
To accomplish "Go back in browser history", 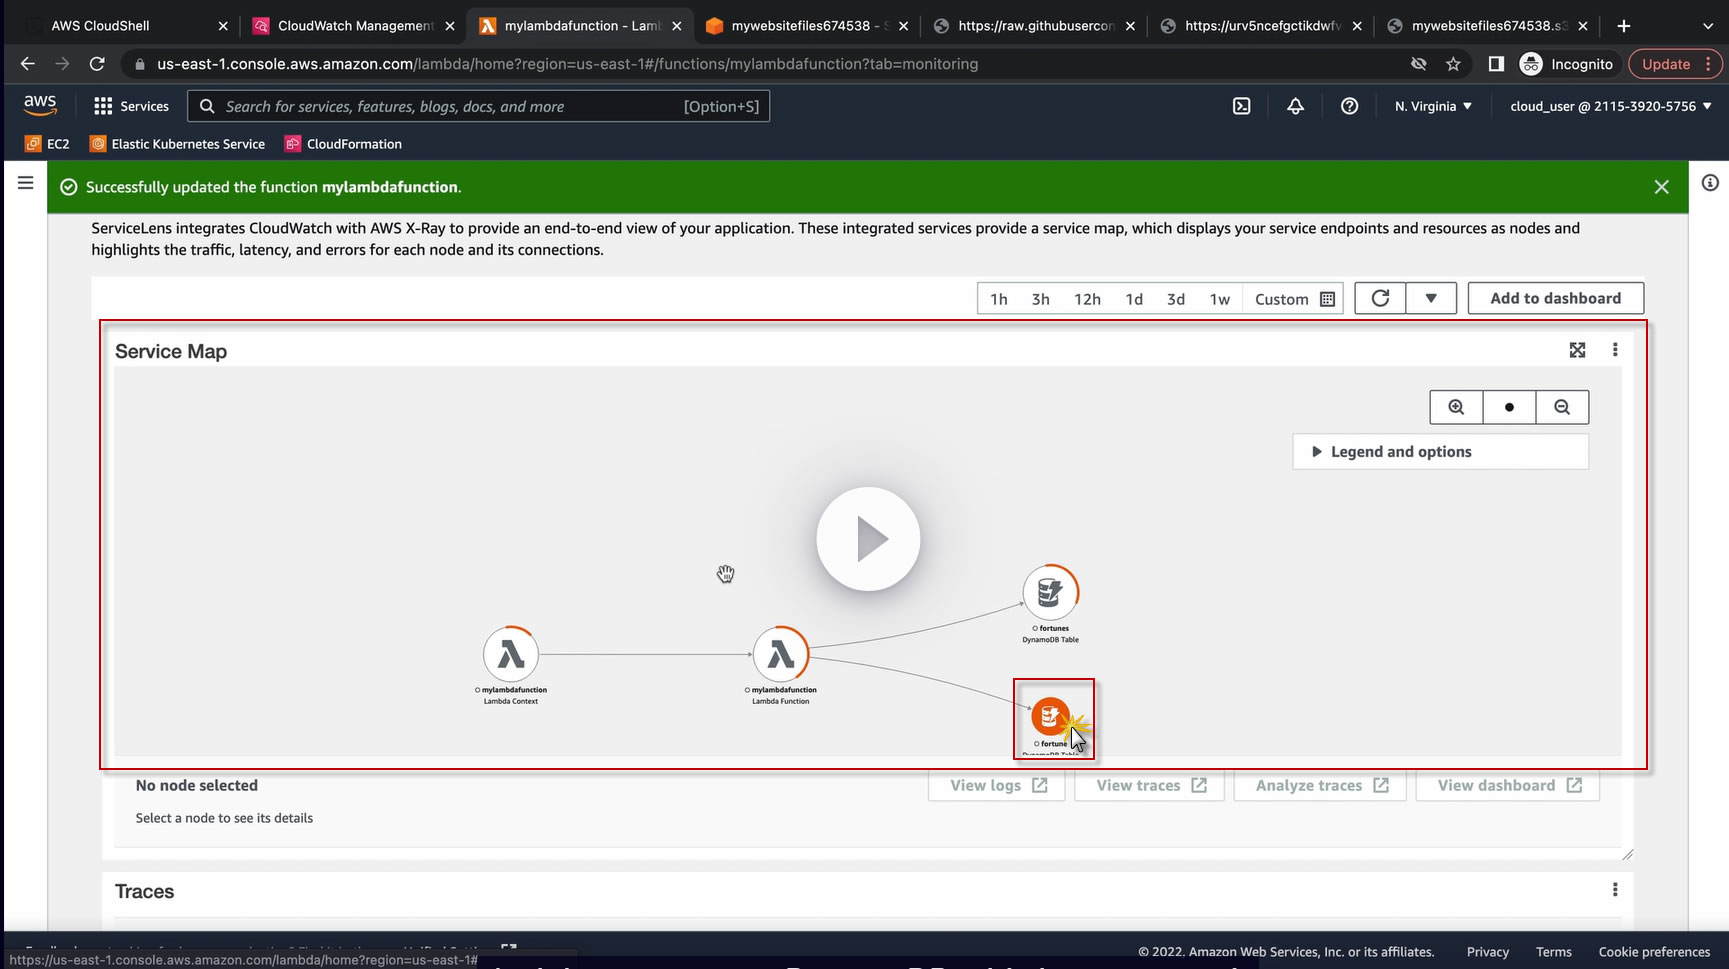I will tap(27, 64).
